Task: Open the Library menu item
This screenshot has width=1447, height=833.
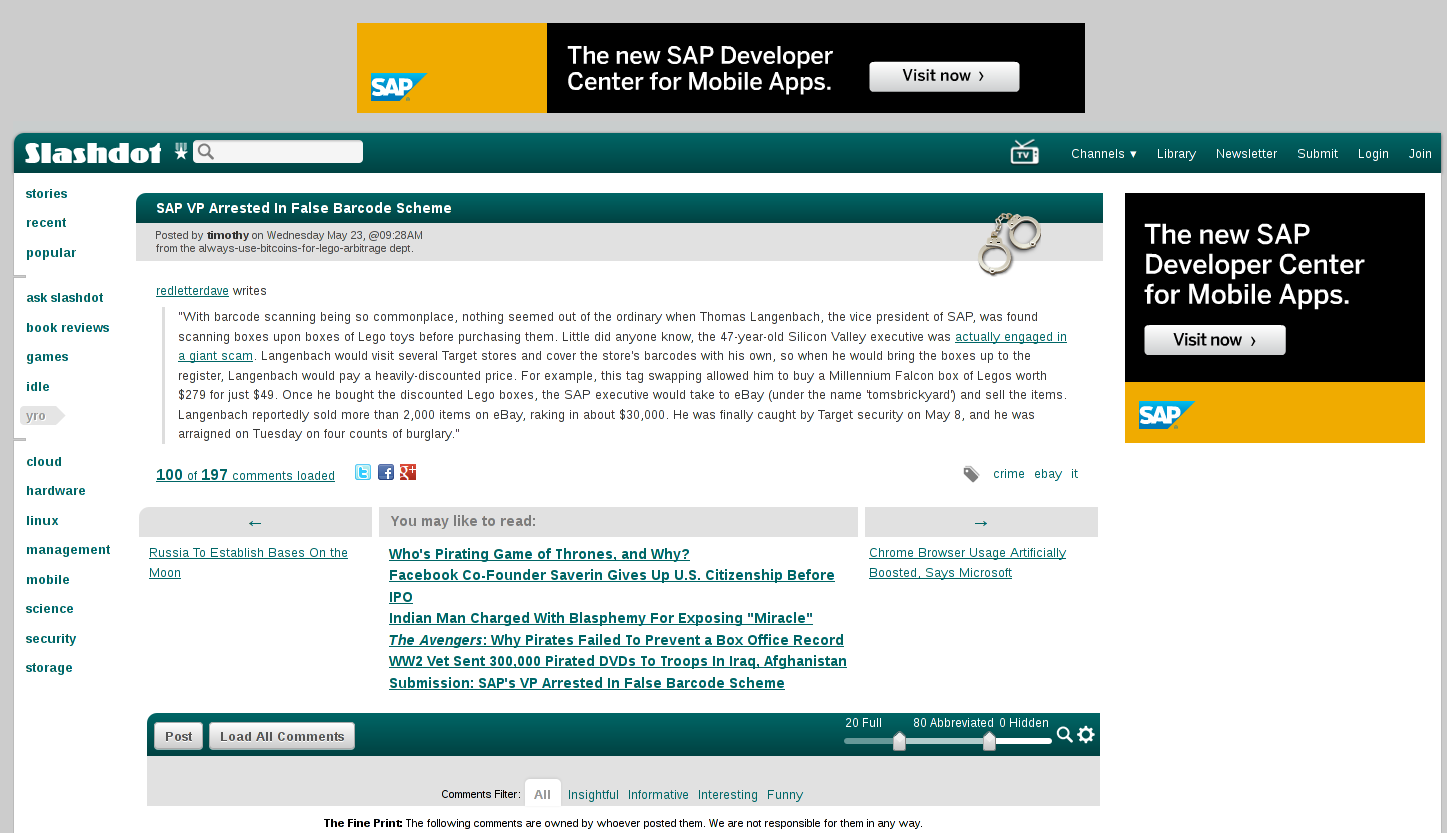Action: click(x=1176, y=154)
